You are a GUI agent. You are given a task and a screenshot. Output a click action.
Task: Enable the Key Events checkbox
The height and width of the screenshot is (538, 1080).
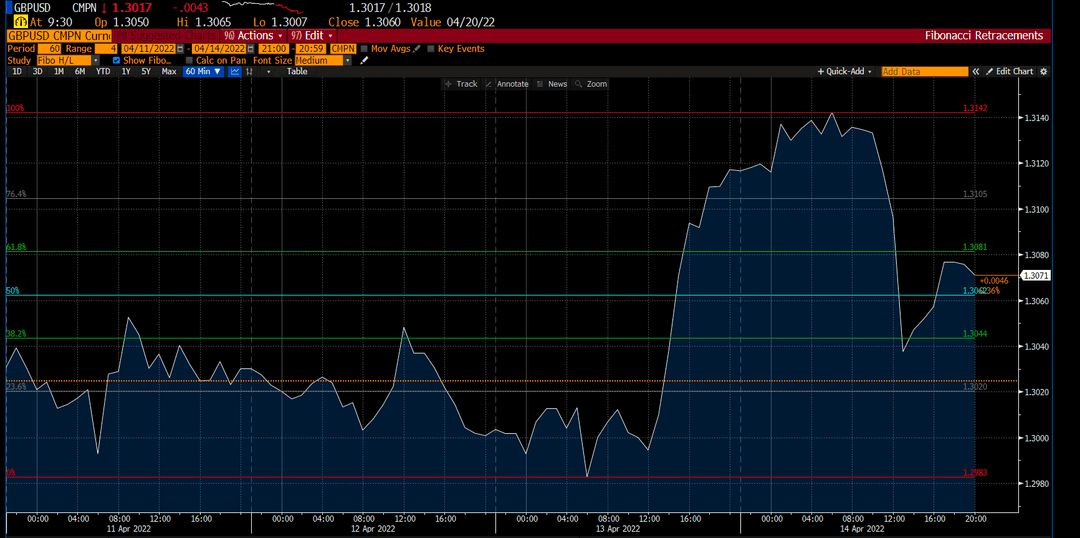(x=431, y=49)
